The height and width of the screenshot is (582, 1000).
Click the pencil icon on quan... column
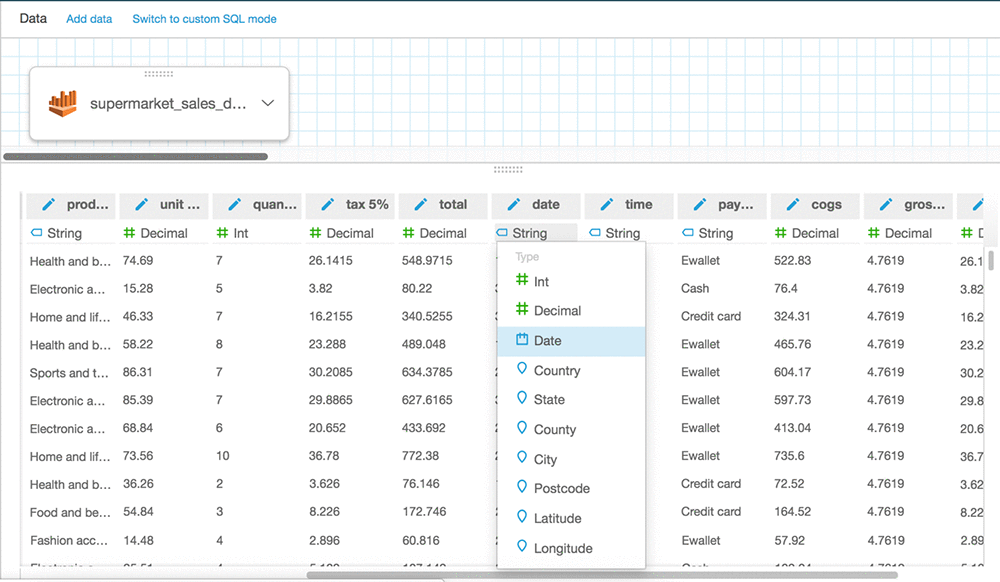tap(235, 205)
